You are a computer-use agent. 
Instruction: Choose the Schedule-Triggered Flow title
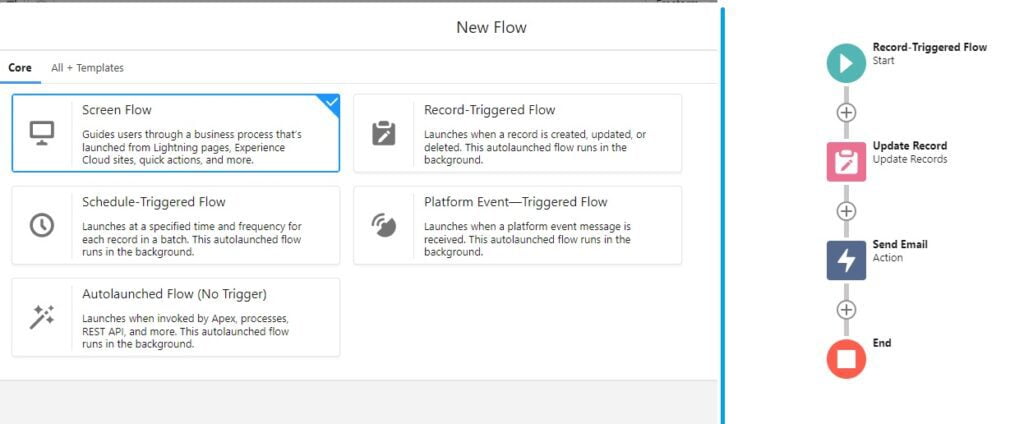tap(153, 202)
